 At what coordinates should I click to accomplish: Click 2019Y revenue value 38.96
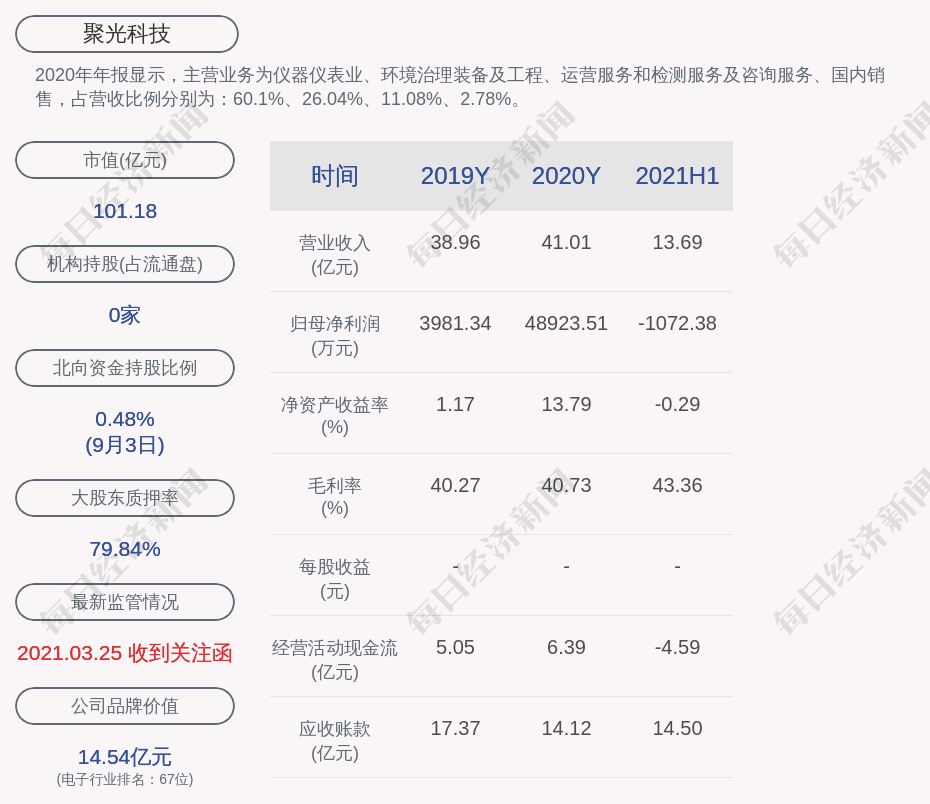point(455,243)
